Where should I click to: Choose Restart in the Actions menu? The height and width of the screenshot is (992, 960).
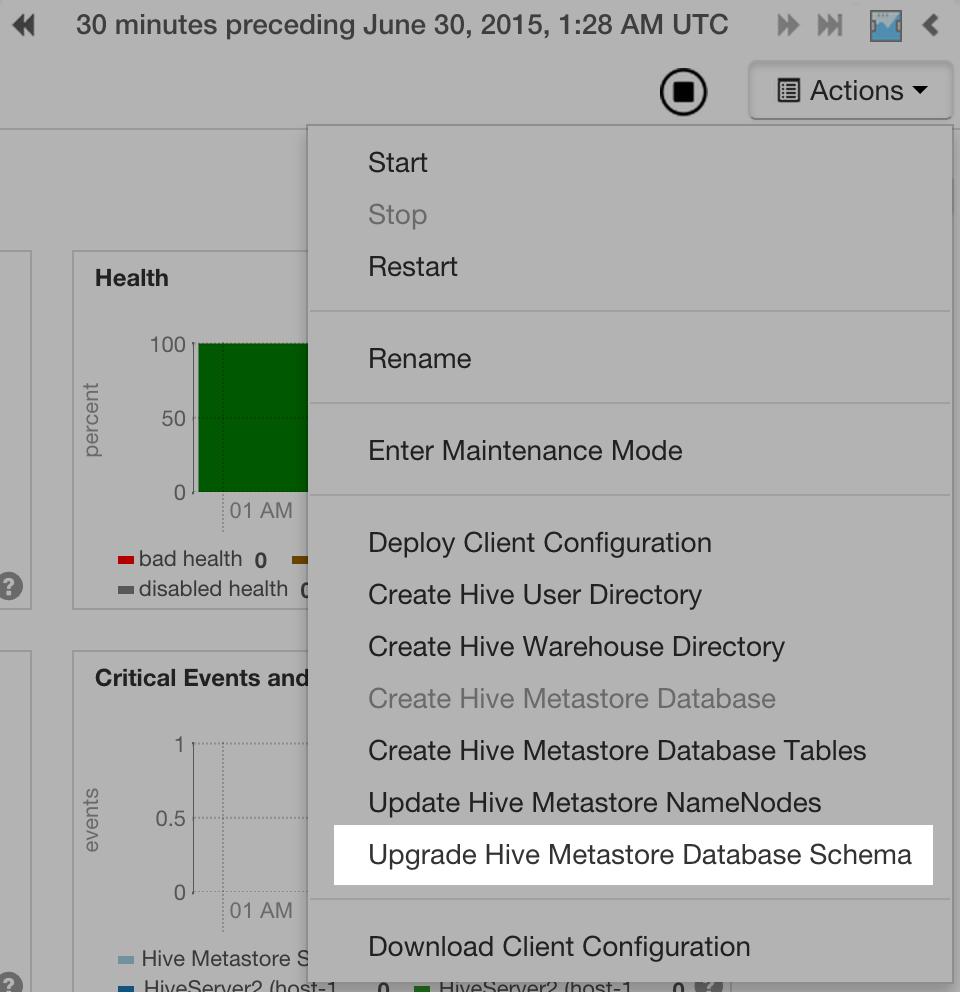tap(413, 266)
